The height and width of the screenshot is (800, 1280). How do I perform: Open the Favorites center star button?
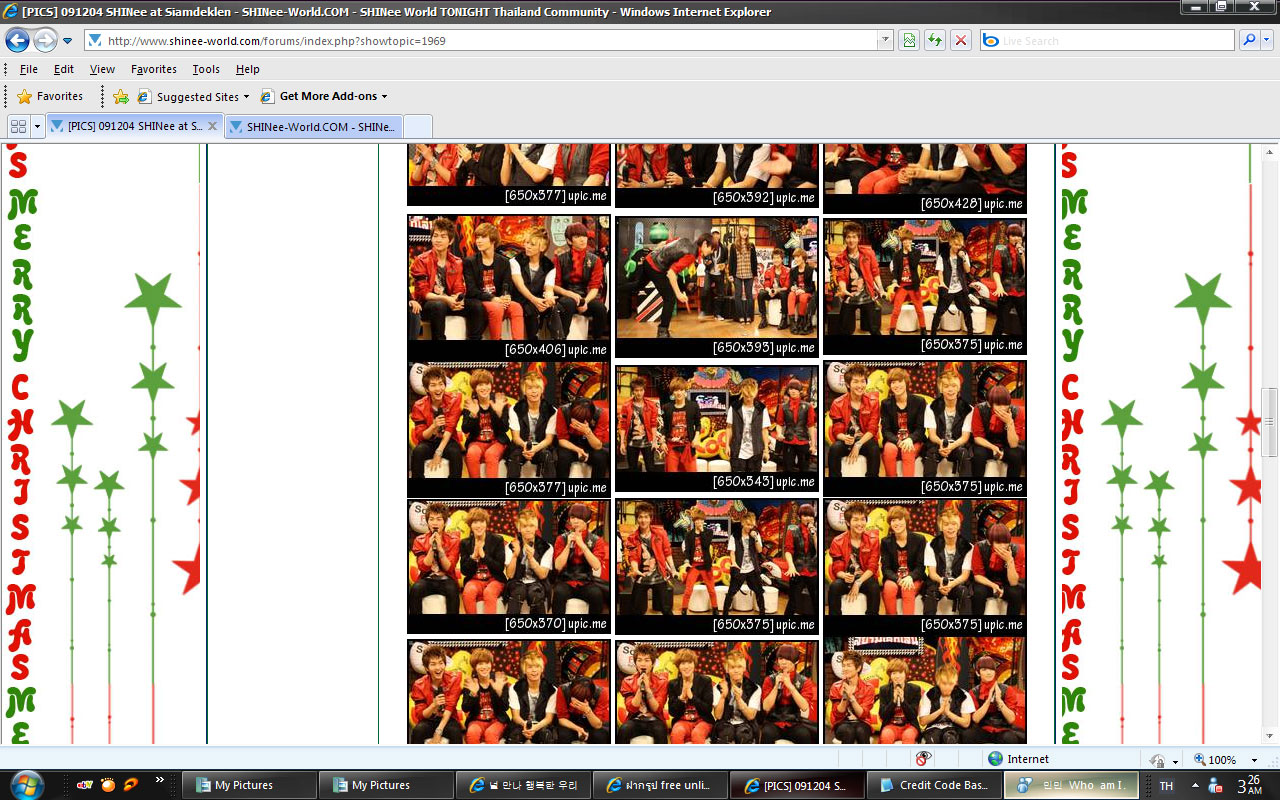(x=50, y=97)
